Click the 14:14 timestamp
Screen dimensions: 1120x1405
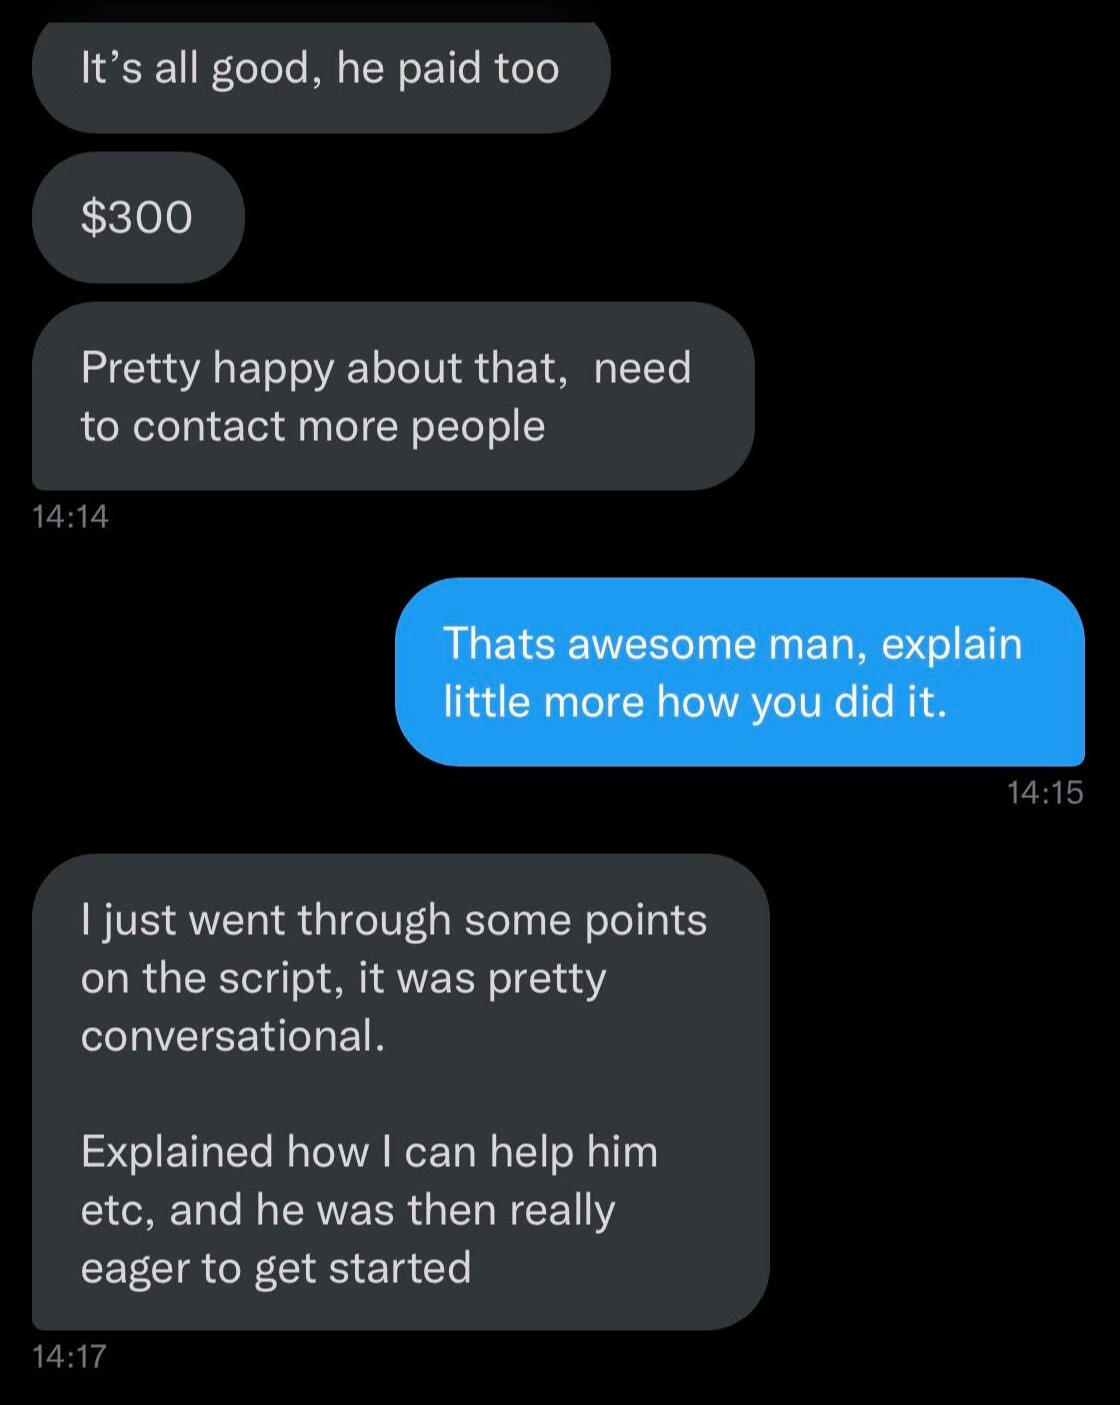tap(70, 516)
